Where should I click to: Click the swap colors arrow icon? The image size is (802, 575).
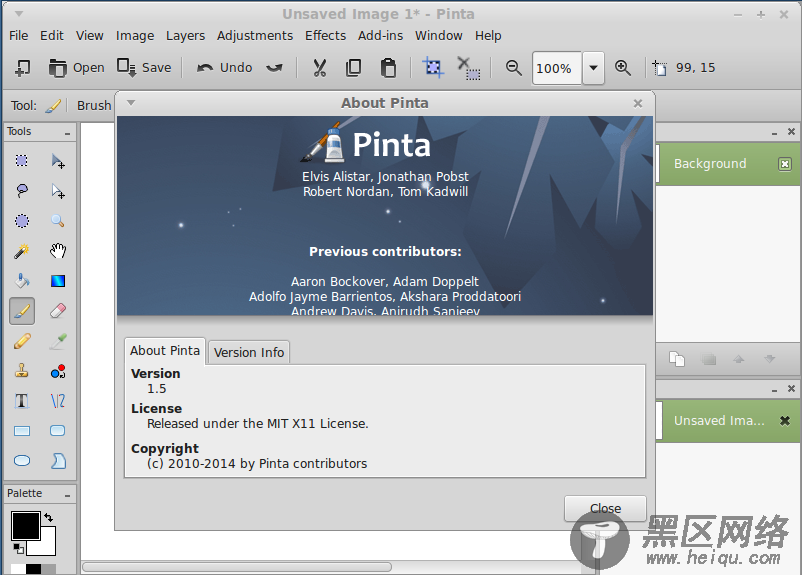click(49, 517)
